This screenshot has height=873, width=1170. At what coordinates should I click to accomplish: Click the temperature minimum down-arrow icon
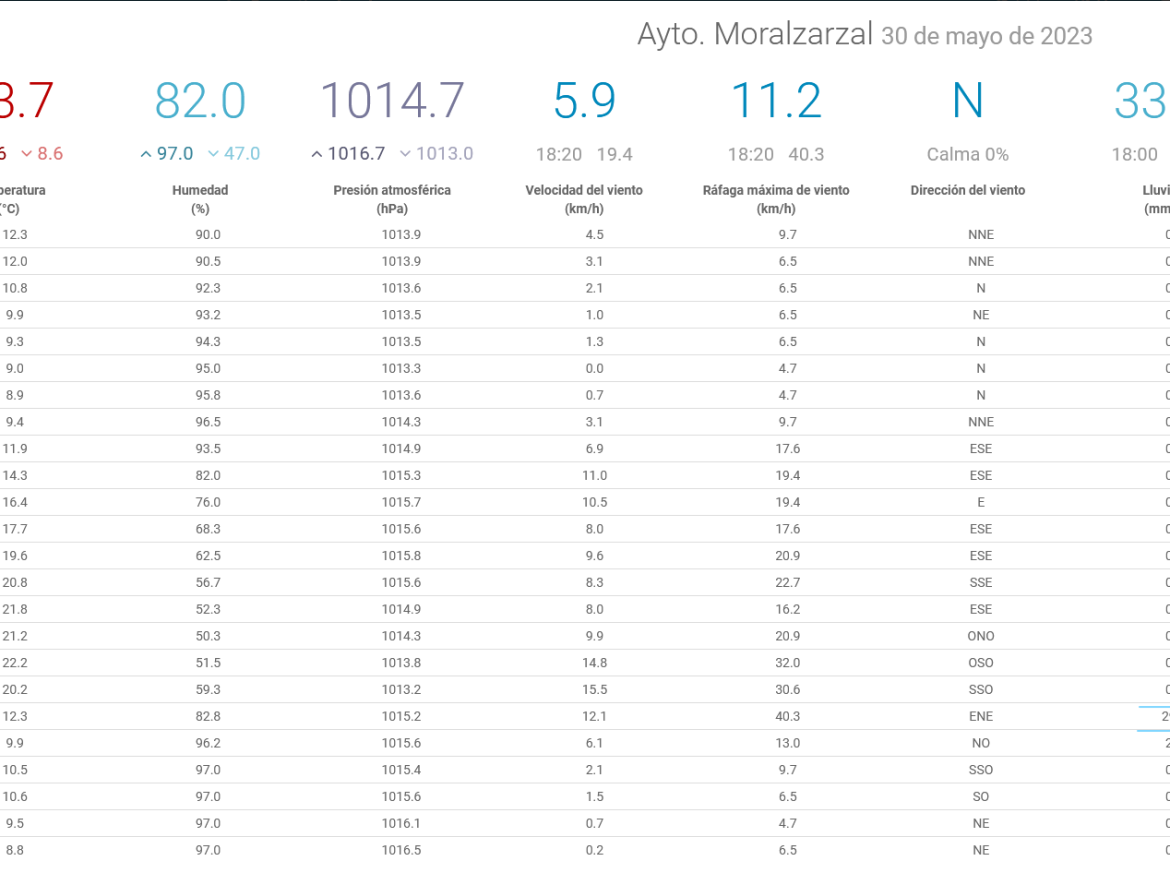[x=27, y=154]
